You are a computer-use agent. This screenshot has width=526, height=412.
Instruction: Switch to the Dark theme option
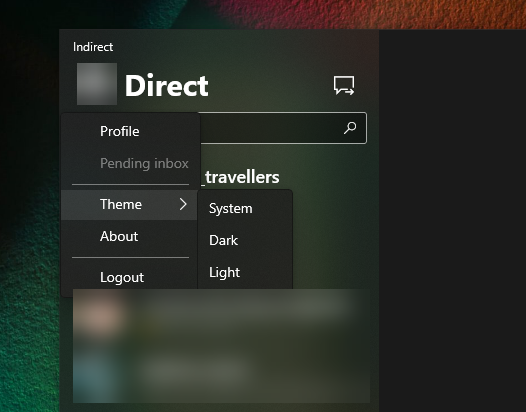click(x=245, y=240)
